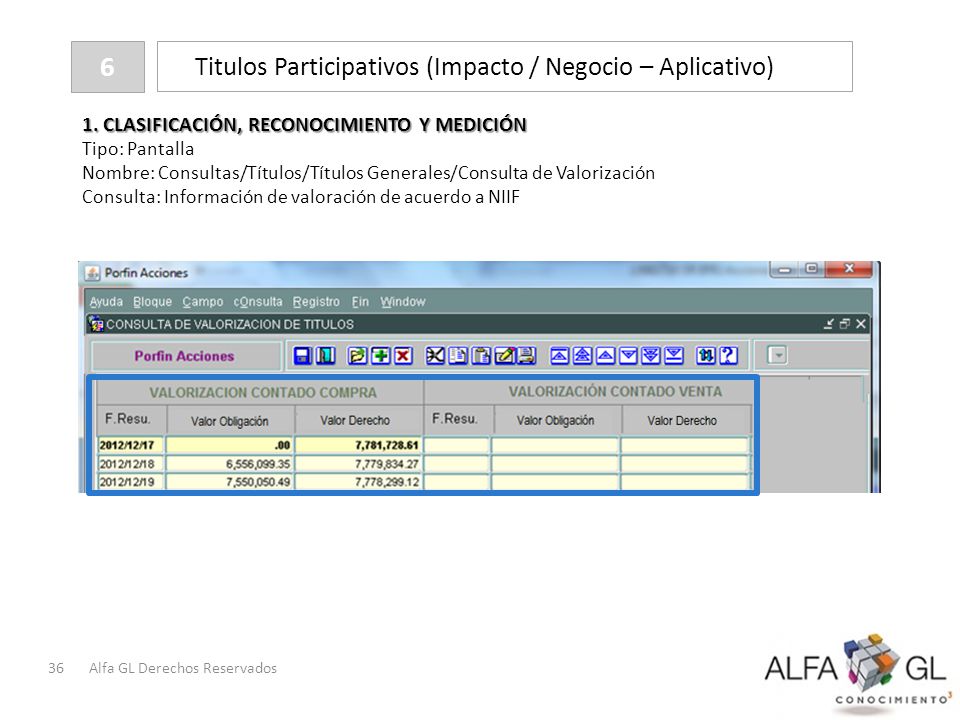Jump to first record arrow icon
960x720 pixels.
[560, 356]
